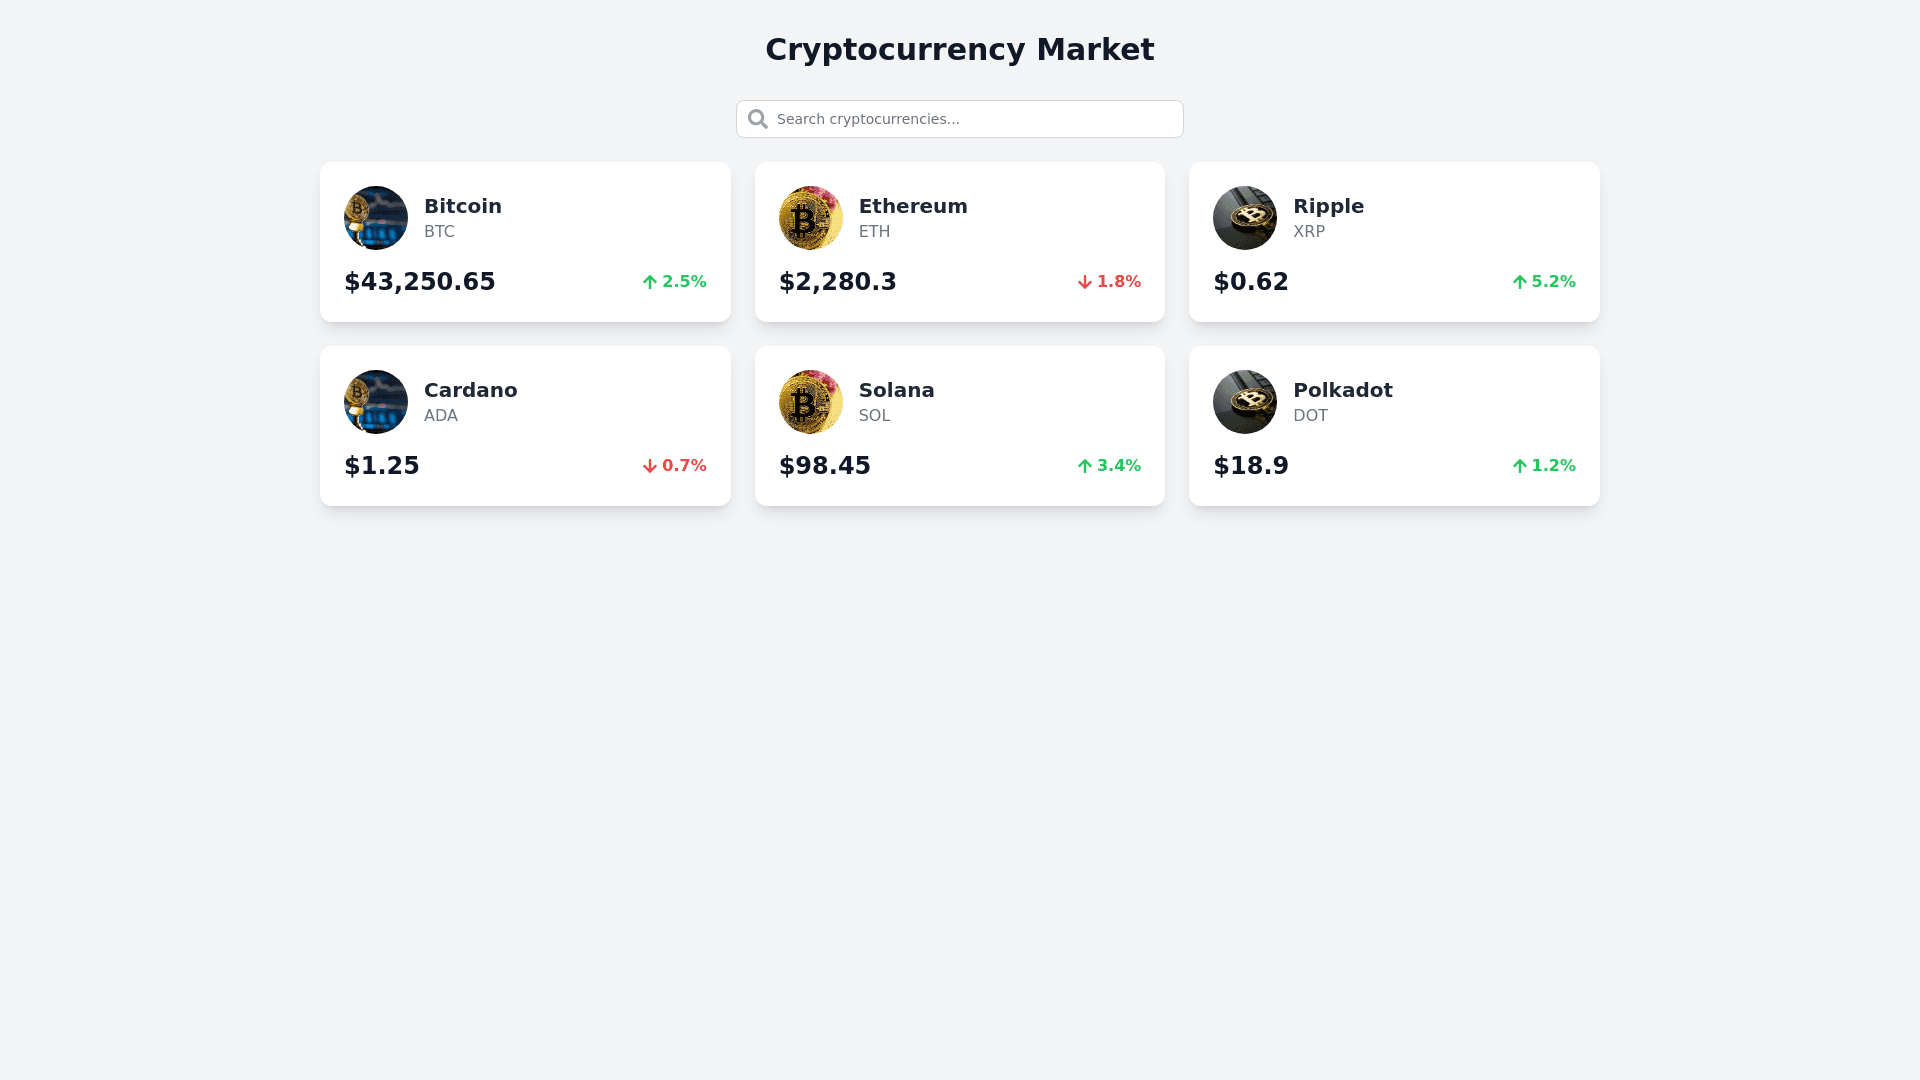
Task: Click the Bitcoin coin logo
Action: [376, 218]
